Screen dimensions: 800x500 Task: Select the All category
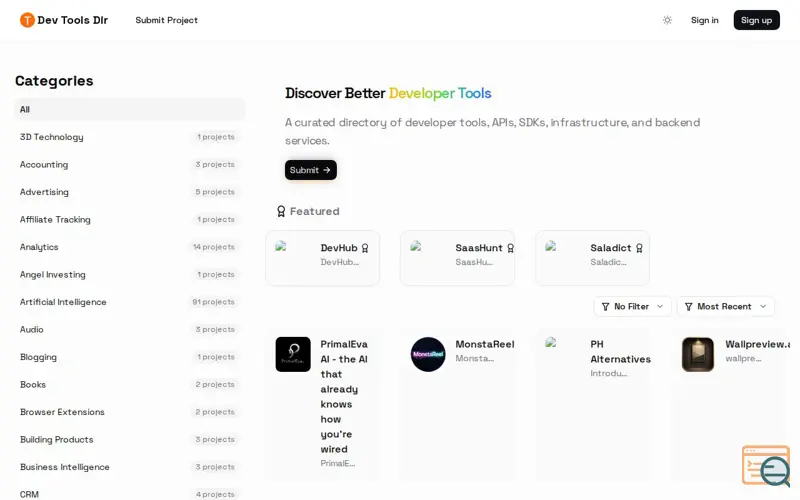point(130,109)
